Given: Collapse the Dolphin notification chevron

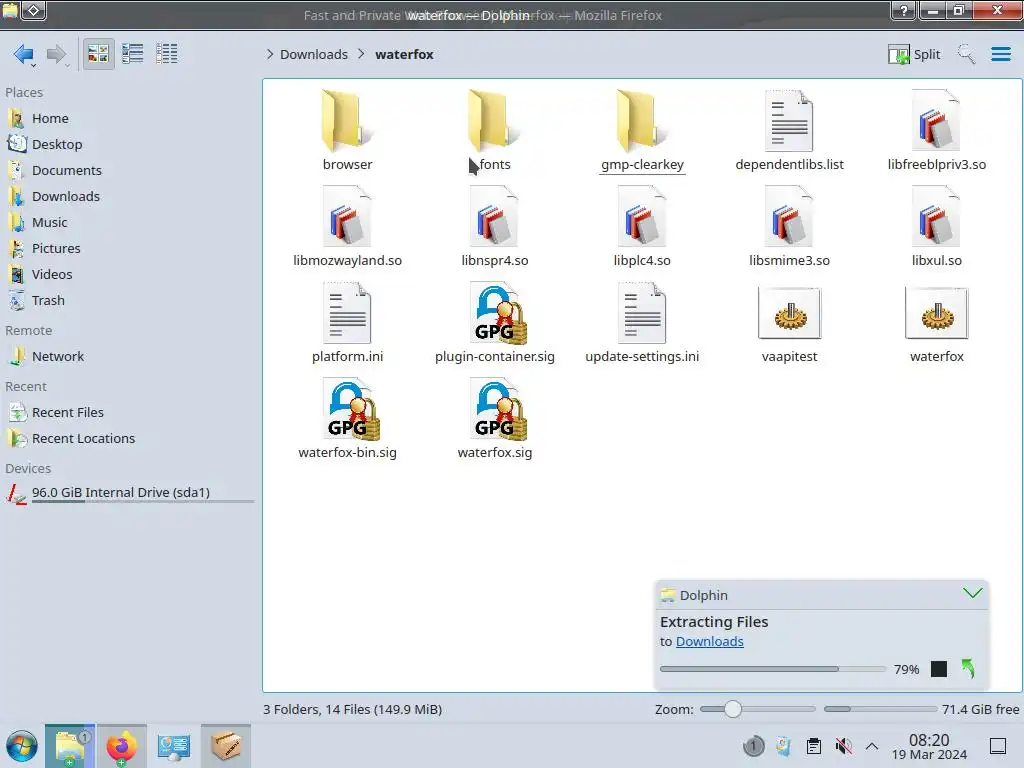Looking at the screenshot, I should tap(972, 593).
